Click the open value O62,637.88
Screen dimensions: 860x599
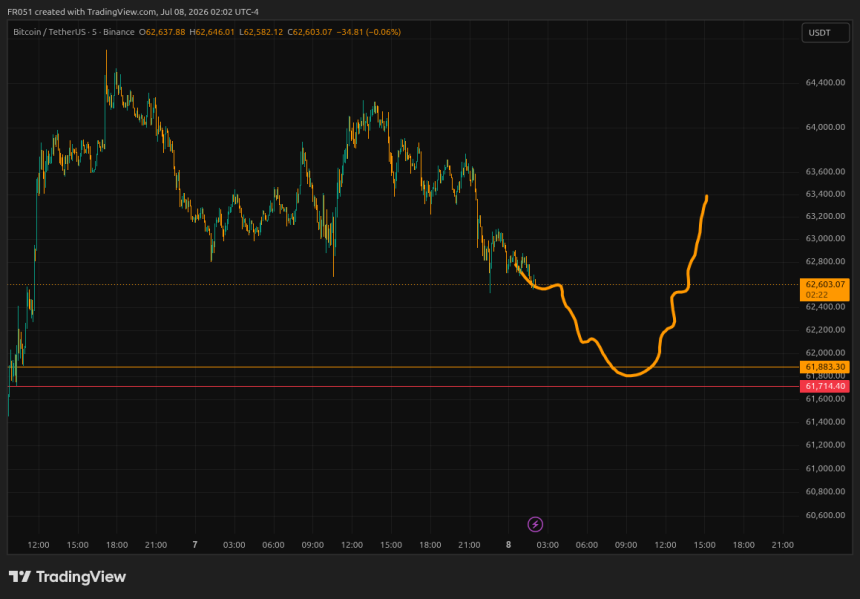click(x=162, y=32)
